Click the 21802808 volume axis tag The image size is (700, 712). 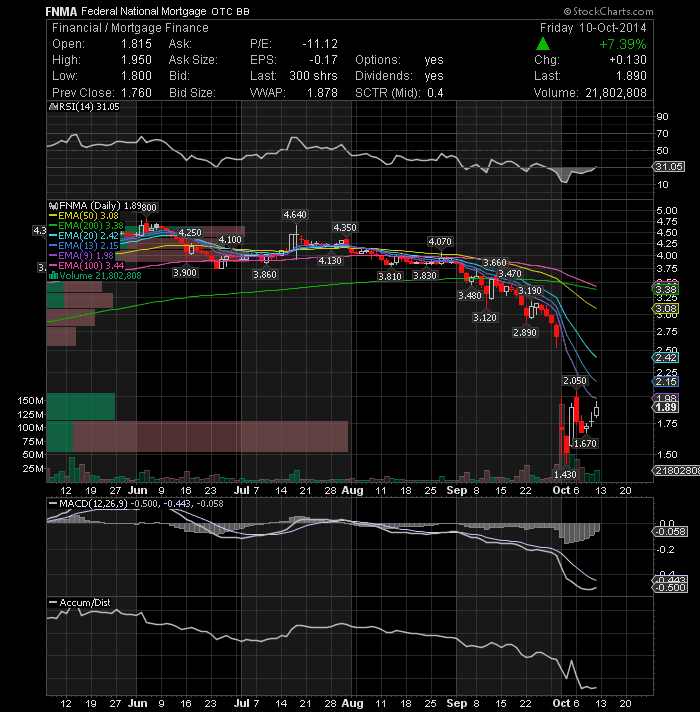tap(676, 470)
